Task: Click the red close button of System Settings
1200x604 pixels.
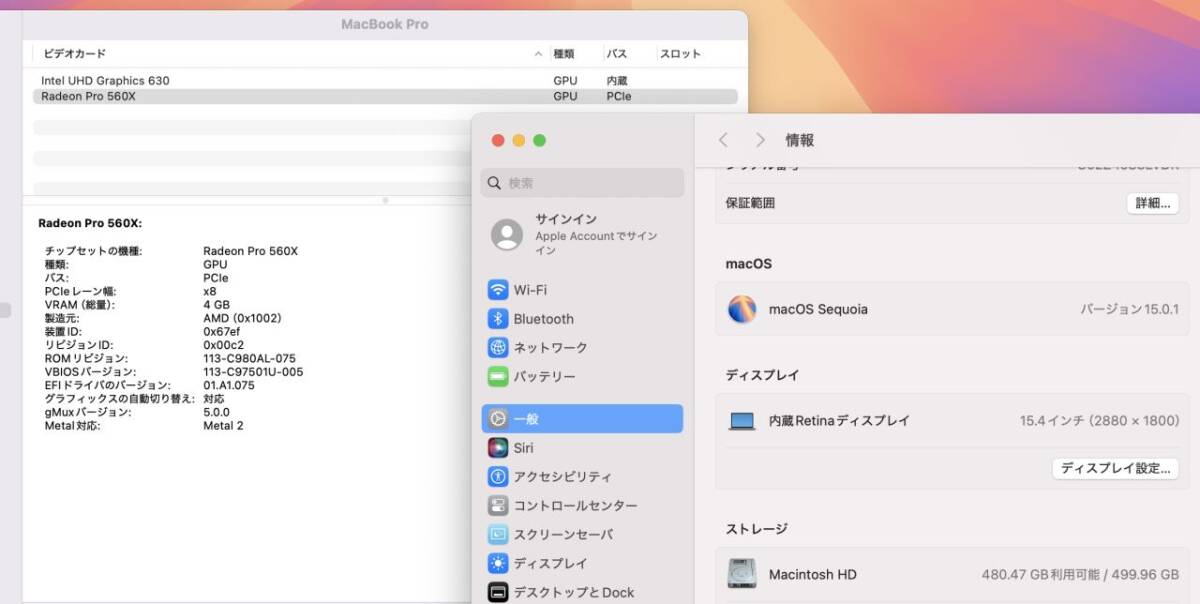Action: pyautogui.click(x=498, y=141)
